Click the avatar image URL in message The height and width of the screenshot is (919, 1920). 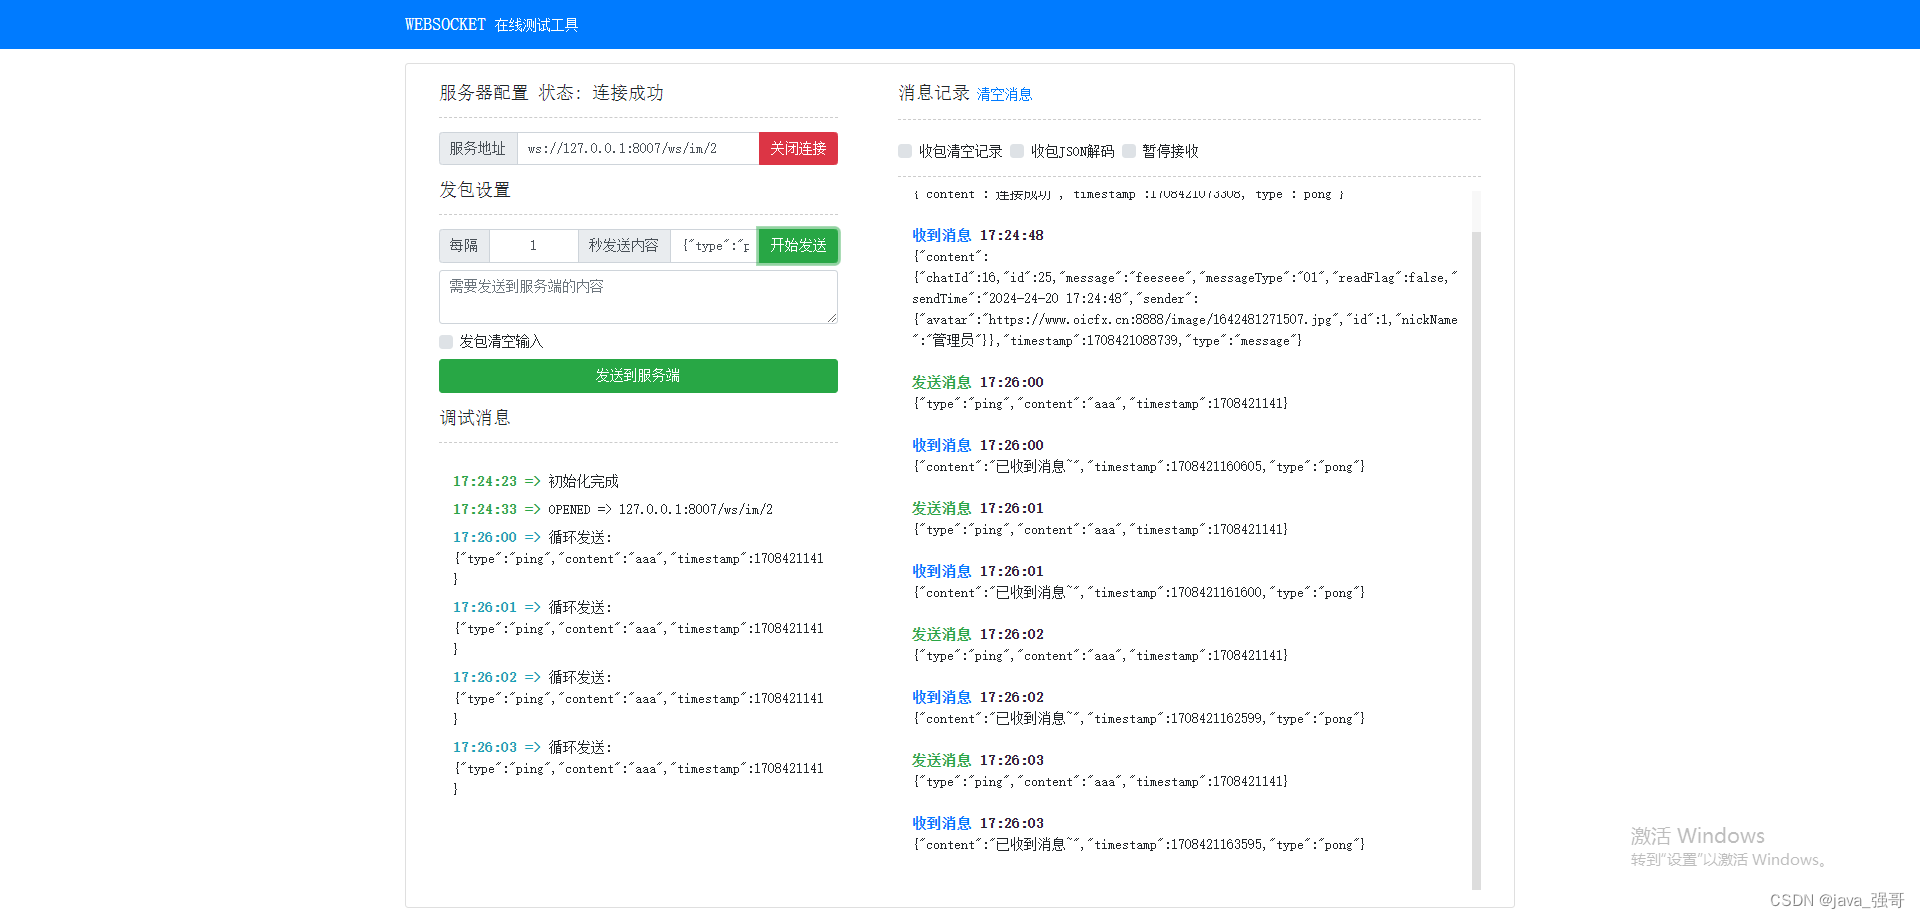[1160, 320]
